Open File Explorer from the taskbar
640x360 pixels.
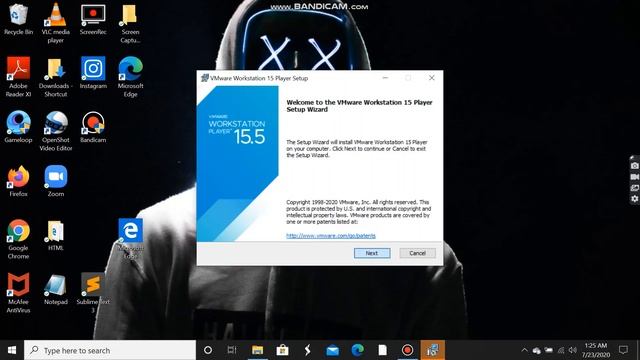coord(257,350)
